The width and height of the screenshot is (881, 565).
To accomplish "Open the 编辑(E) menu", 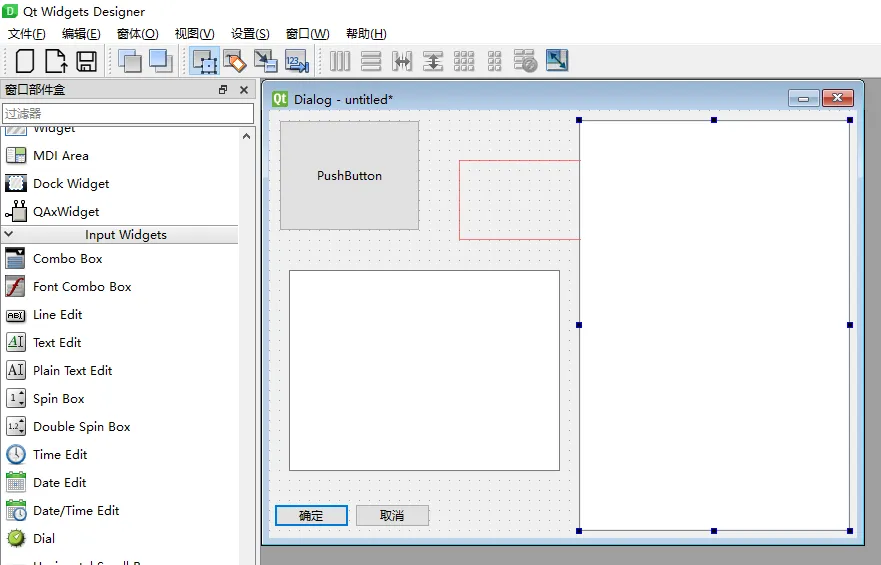I will [x=81, y=34].
